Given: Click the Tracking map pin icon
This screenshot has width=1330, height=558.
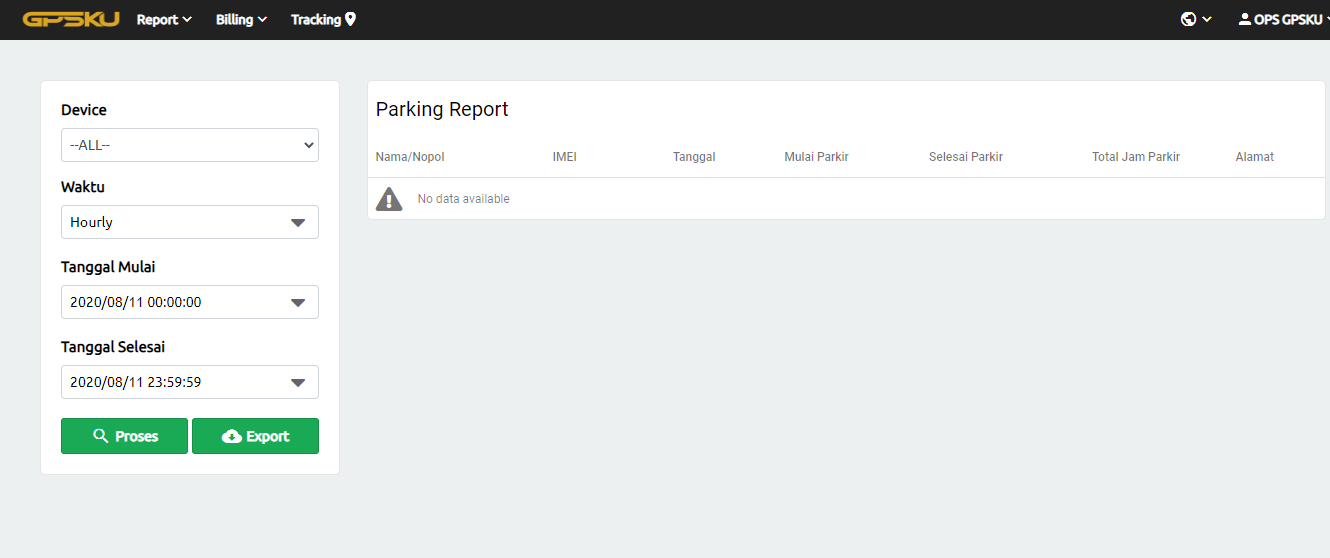Looking at the screenshot, I should click(x=350, y=19).
